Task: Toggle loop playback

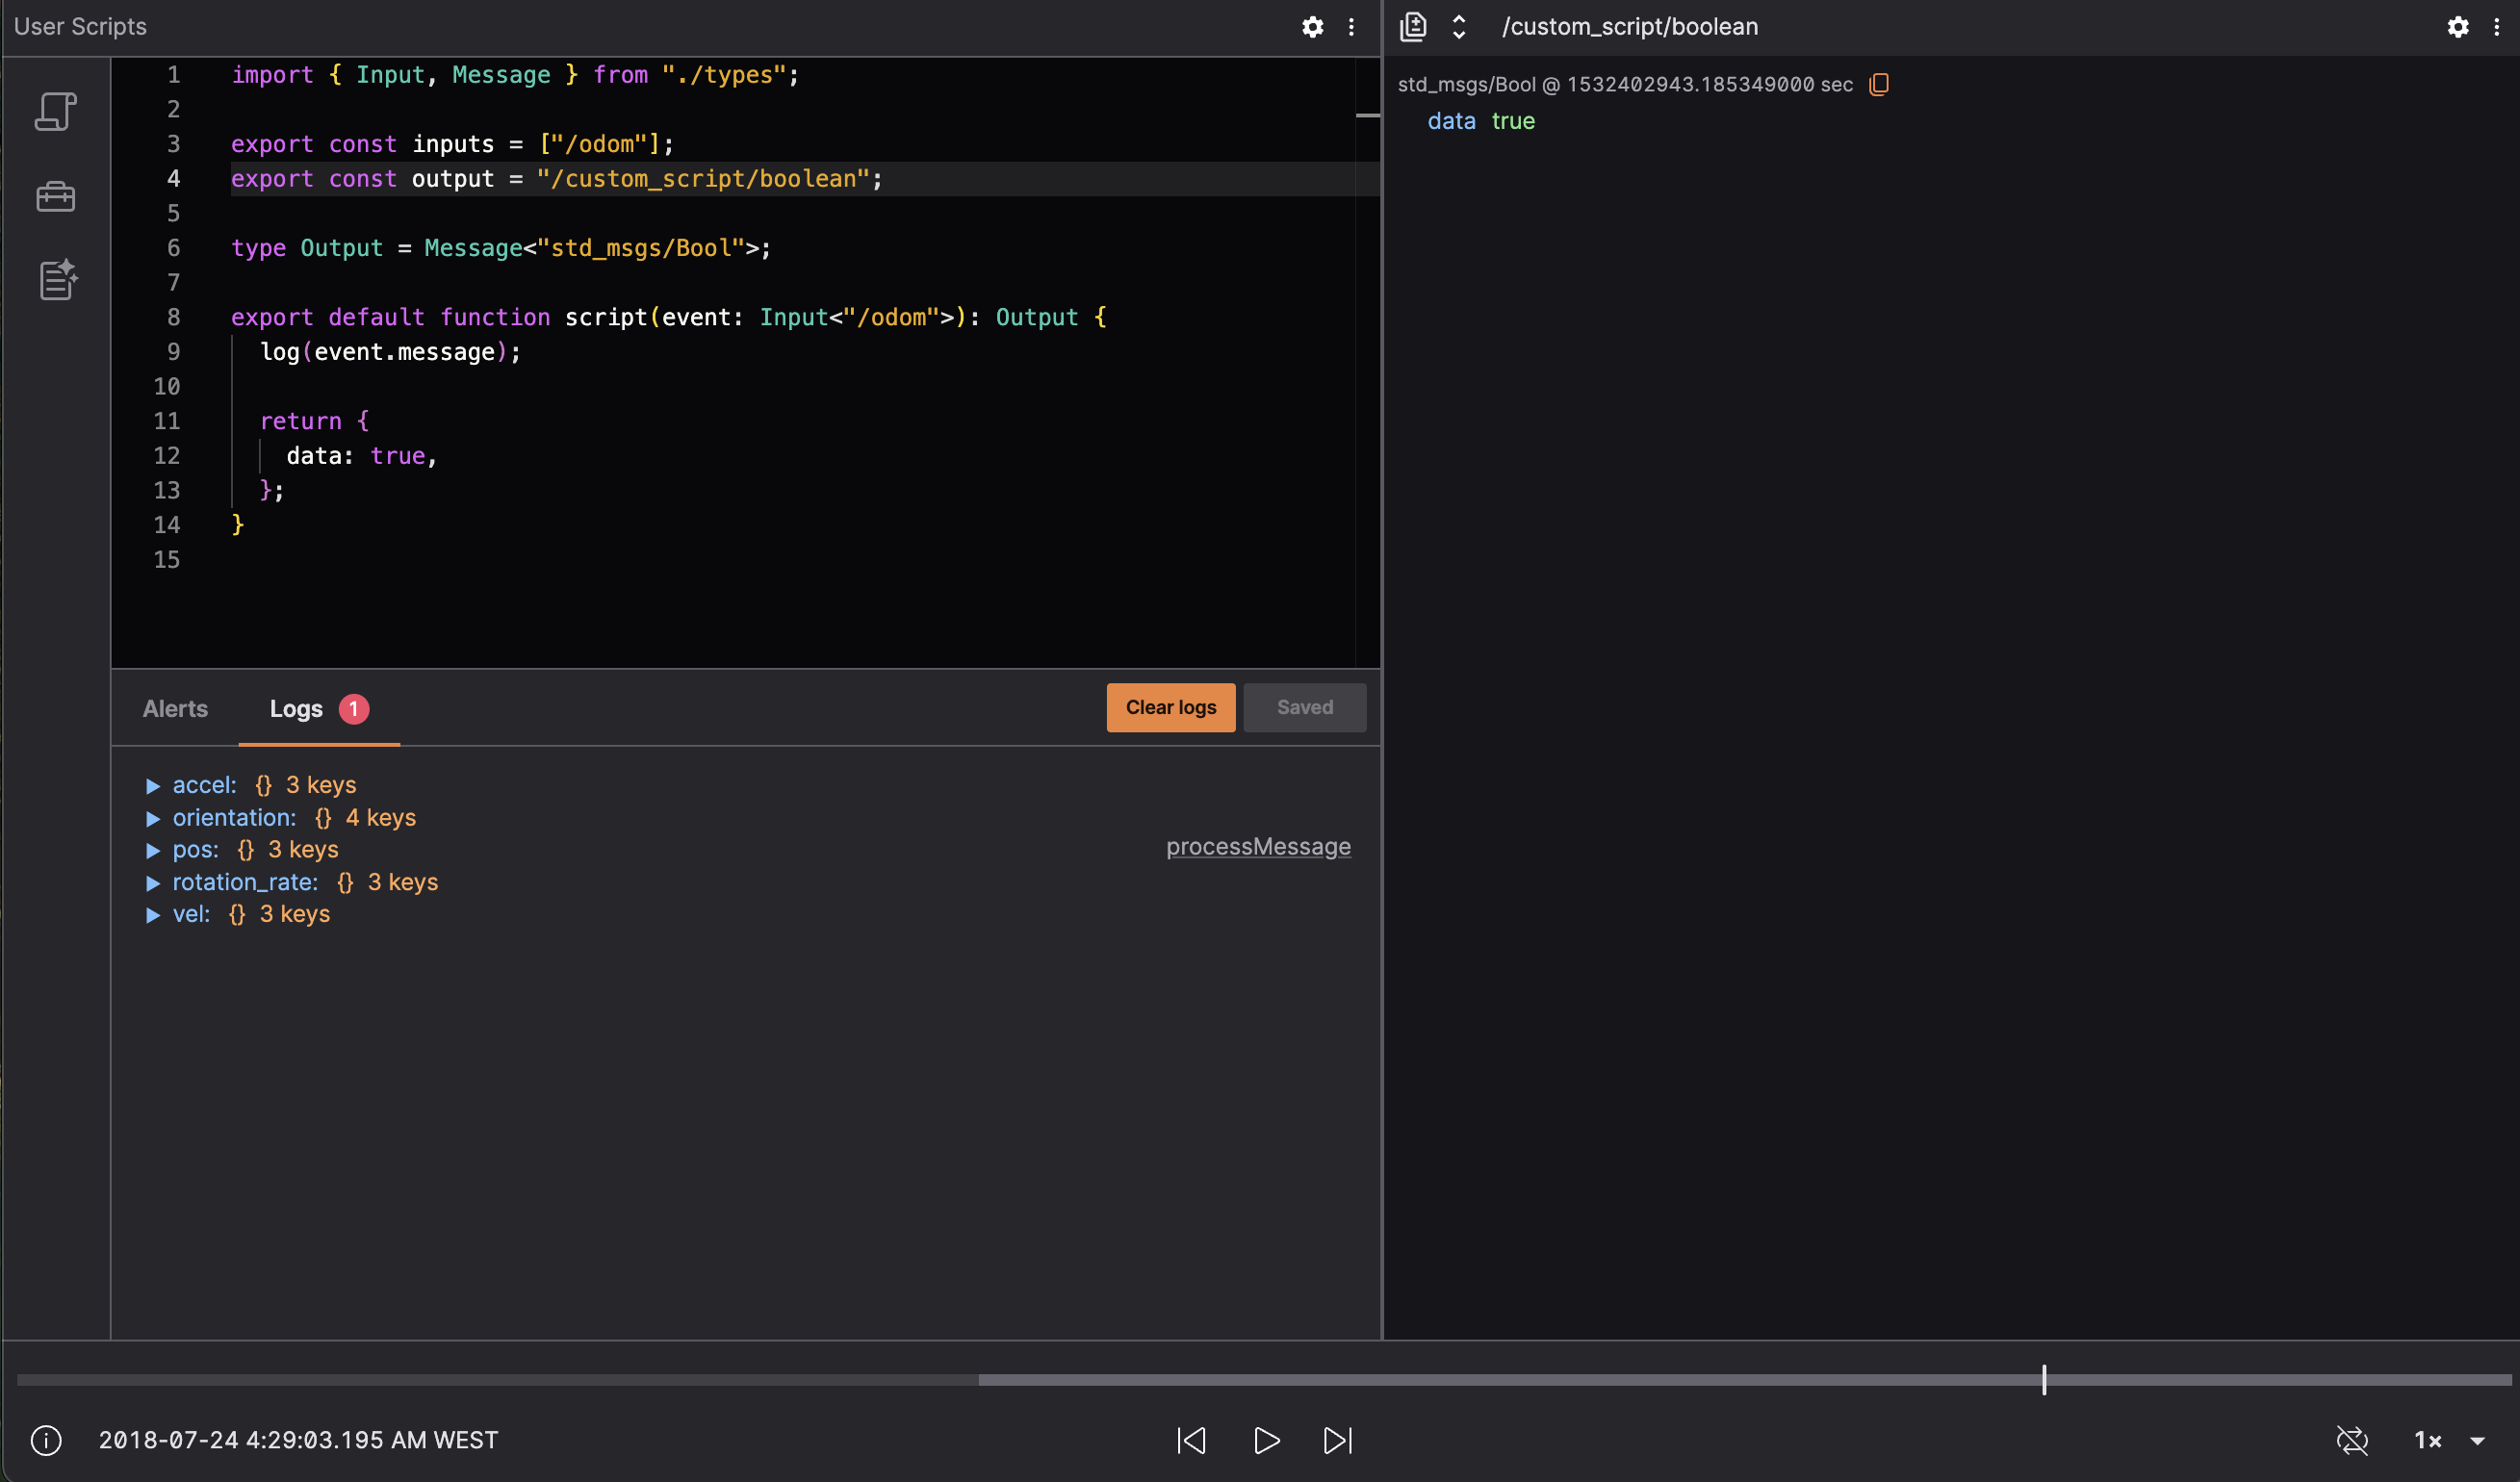Action: (2352, 1440)
